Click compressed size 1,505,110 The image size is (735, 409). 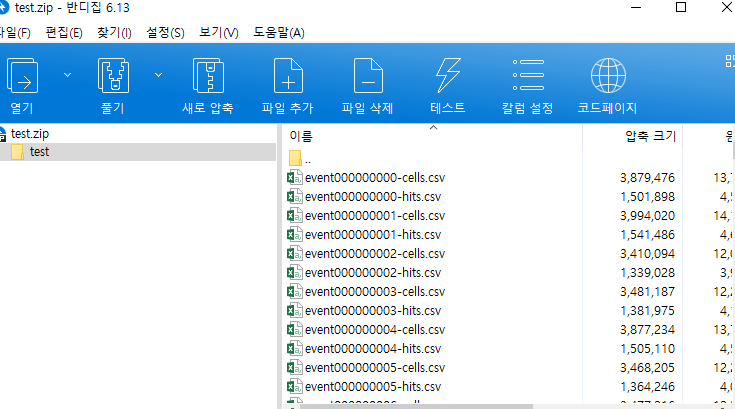tap(647, 349)
